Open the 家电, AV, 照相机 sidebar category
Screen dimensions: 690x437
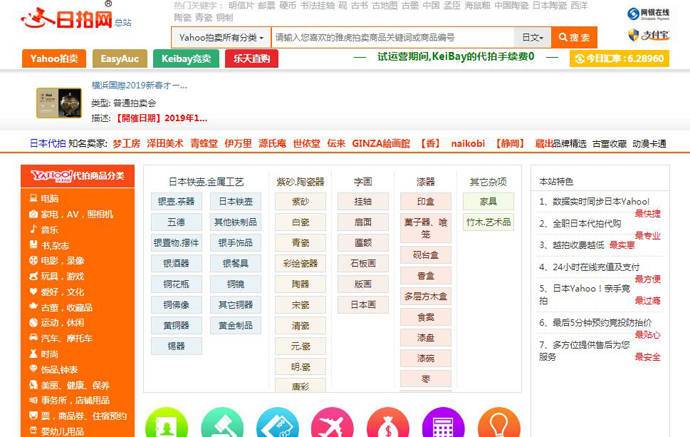(71, 214)
